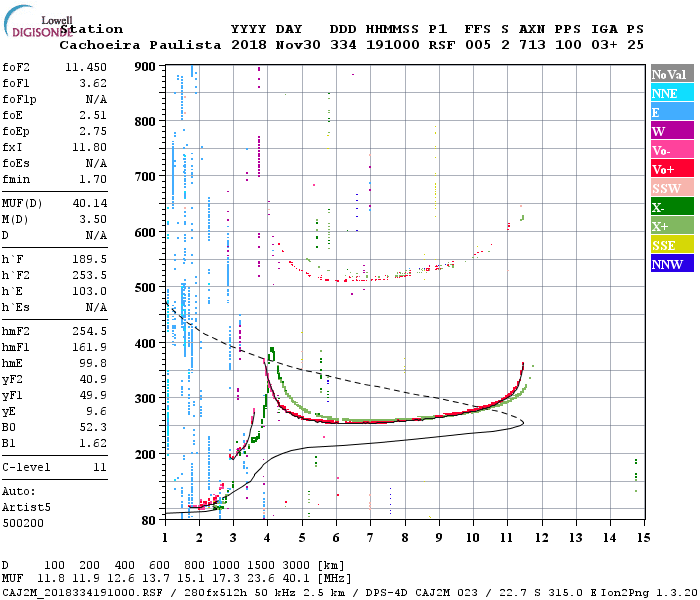Select the X+ light green legend swatch
700x600 pixels.
672,226
